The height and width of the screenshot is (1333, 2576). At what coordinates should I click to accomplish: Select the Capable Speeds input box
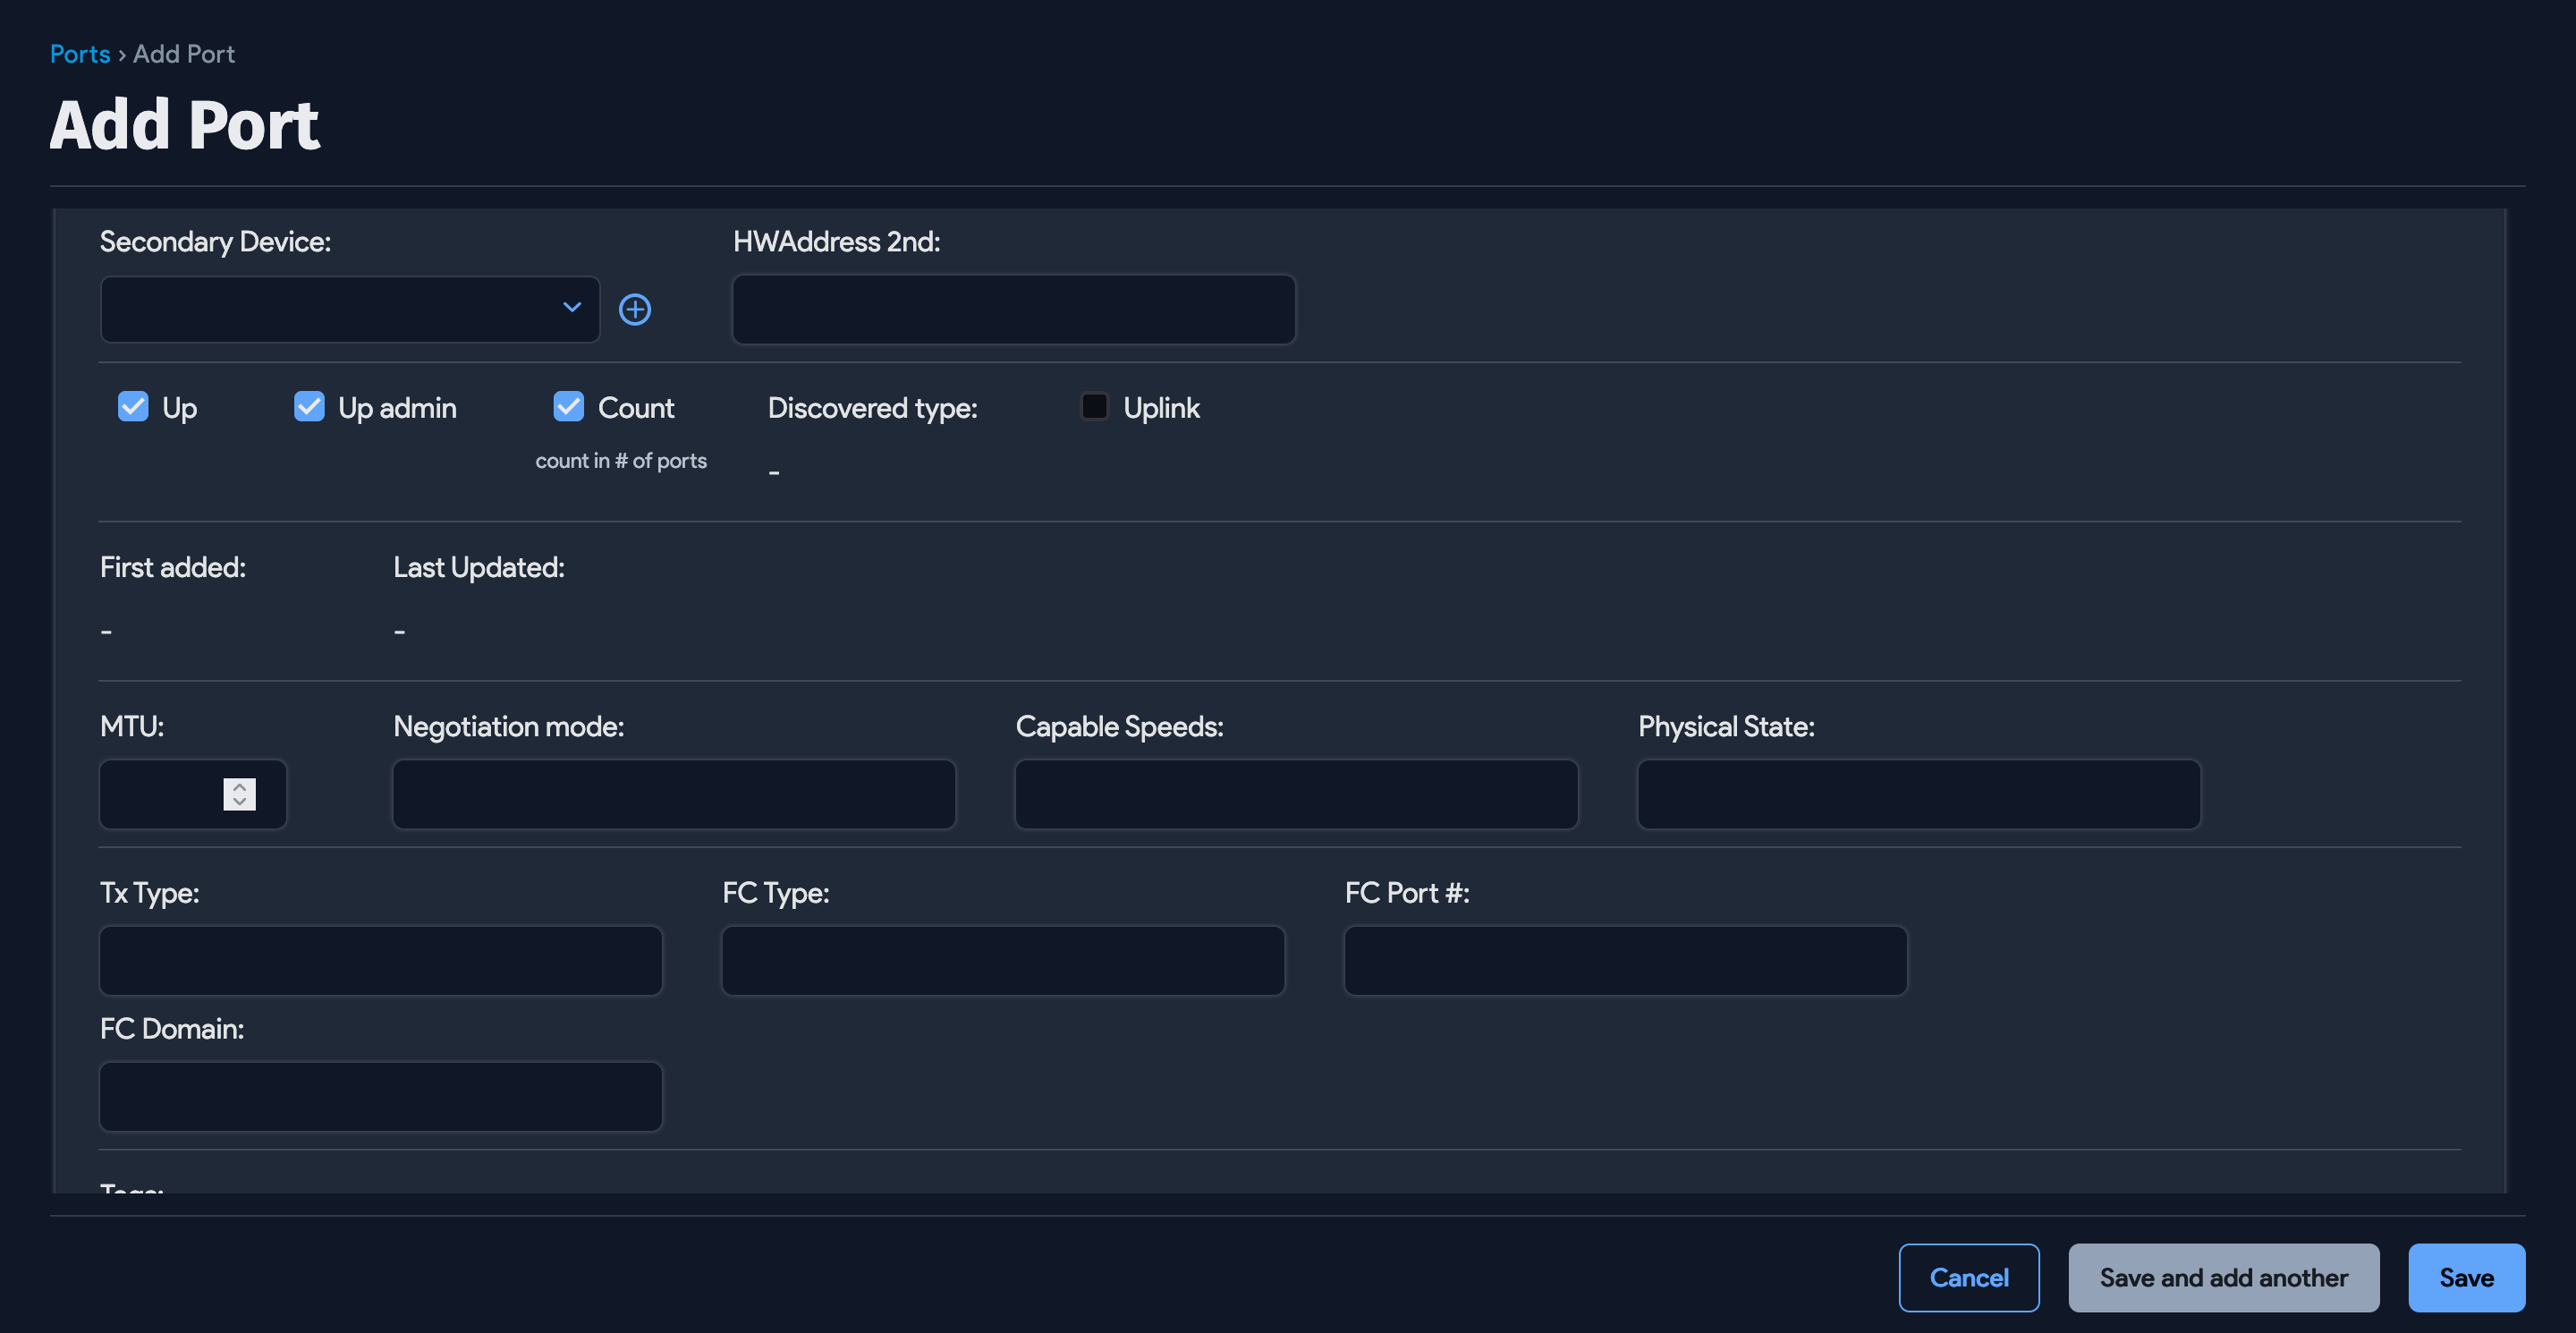point(1296,794)
